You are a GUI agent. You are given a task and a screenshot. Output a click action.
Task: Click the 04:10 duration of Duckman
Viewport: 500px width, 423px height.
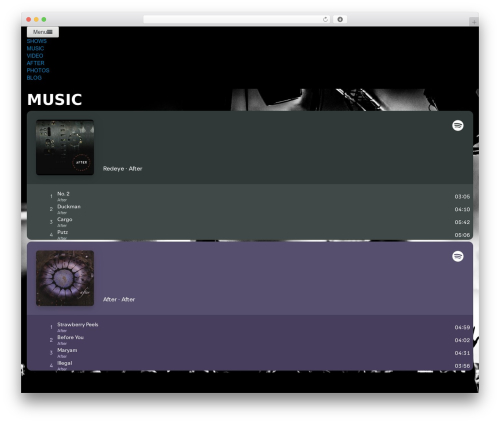[462, 209]
